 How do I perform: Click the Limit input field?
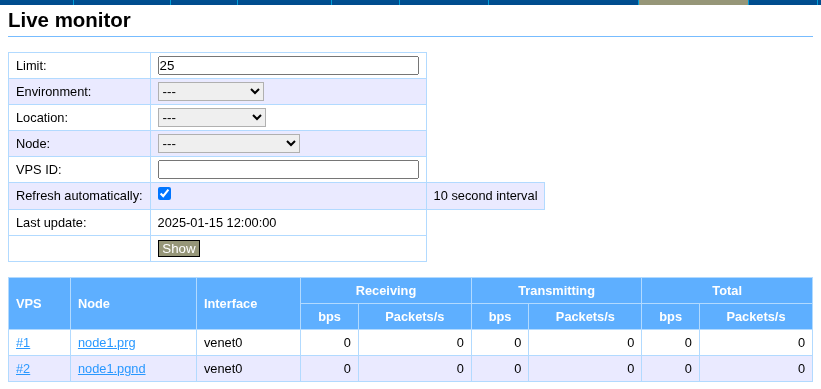click(288, 65)
